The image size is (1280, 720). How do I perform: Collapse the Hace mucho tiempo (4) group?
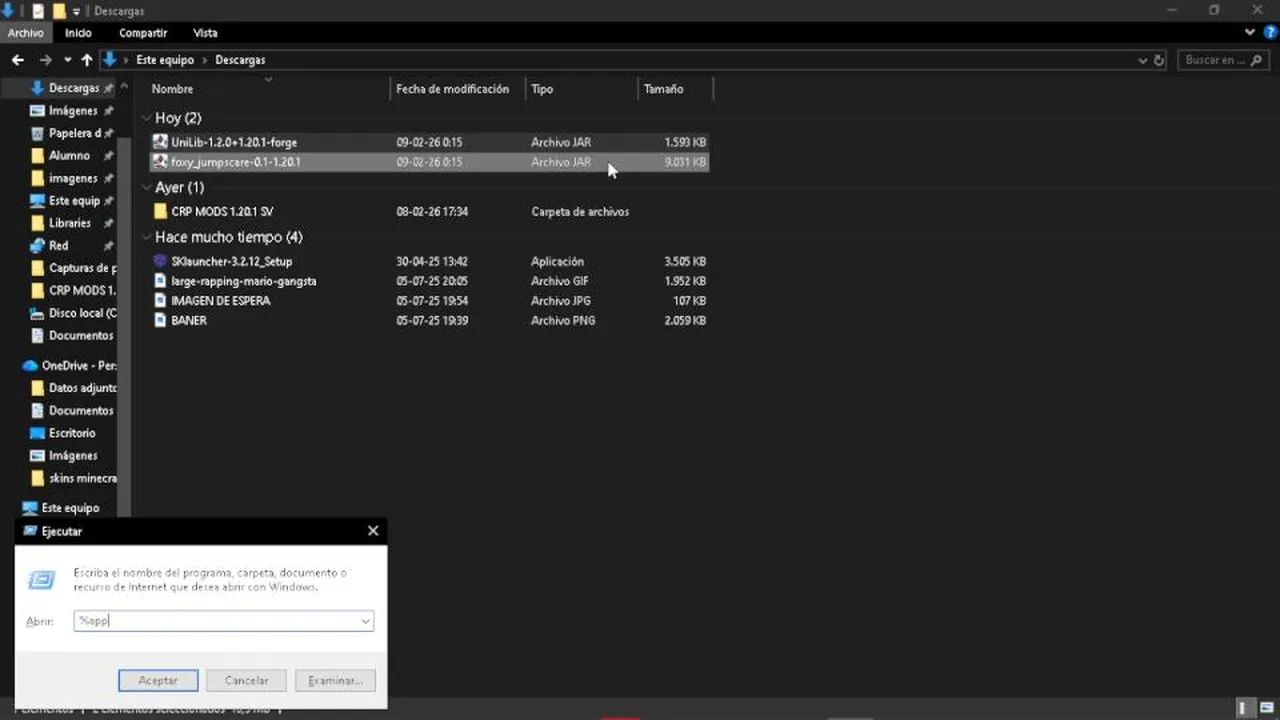(147, 237)
